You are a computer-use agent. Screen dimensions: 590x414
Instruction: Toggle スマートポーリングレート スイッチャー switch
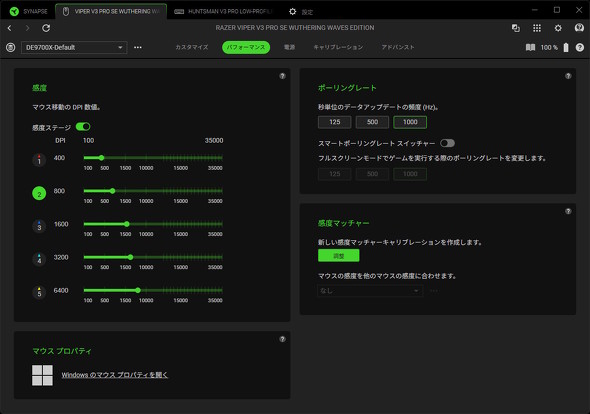[x=447, y=143]
